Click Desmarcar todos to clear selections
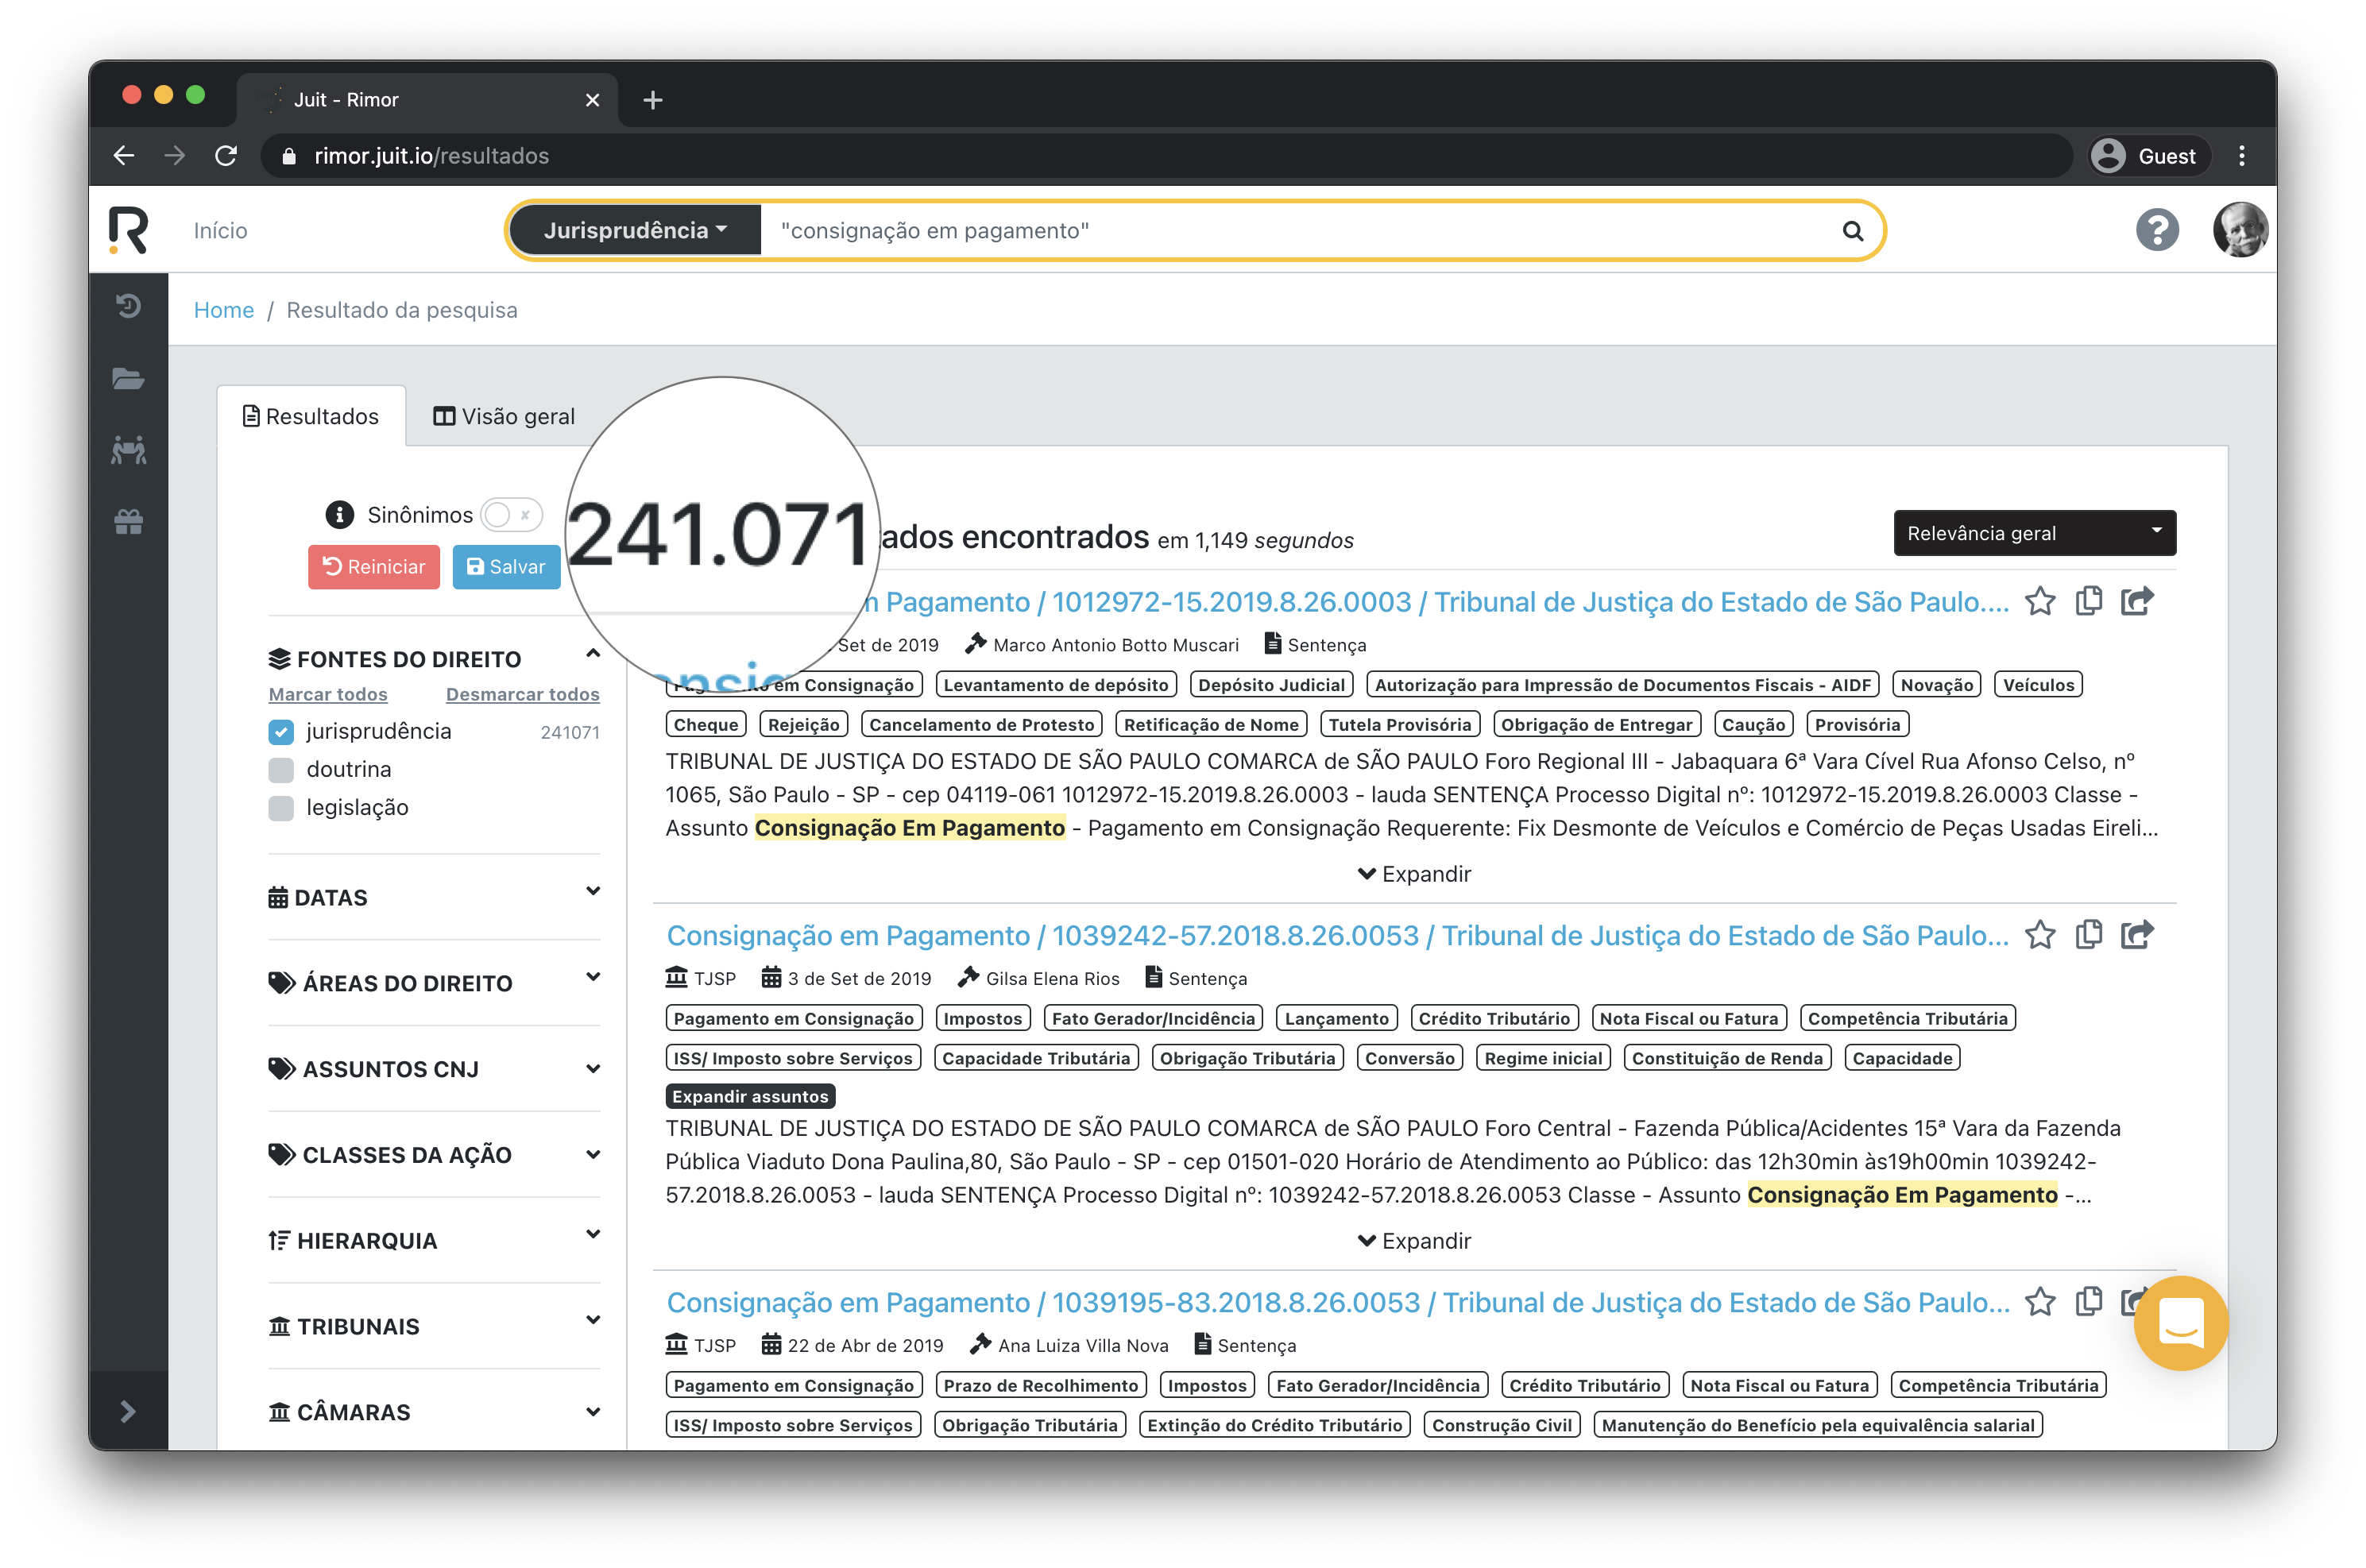The width and height of the screenshot is (2366, 1568). (523, 694)
